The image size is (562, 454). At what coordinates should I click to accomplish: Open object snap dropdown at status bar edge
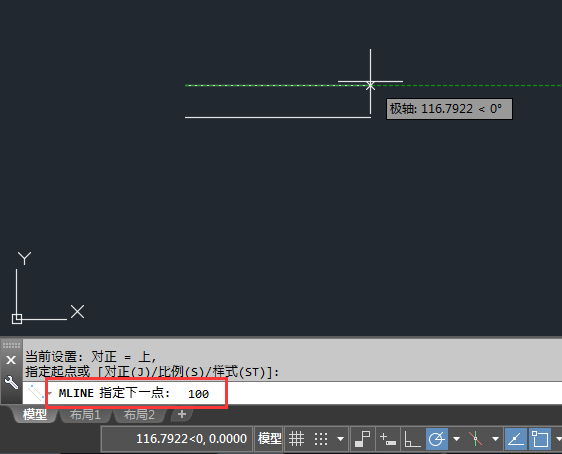pos(558,439)
